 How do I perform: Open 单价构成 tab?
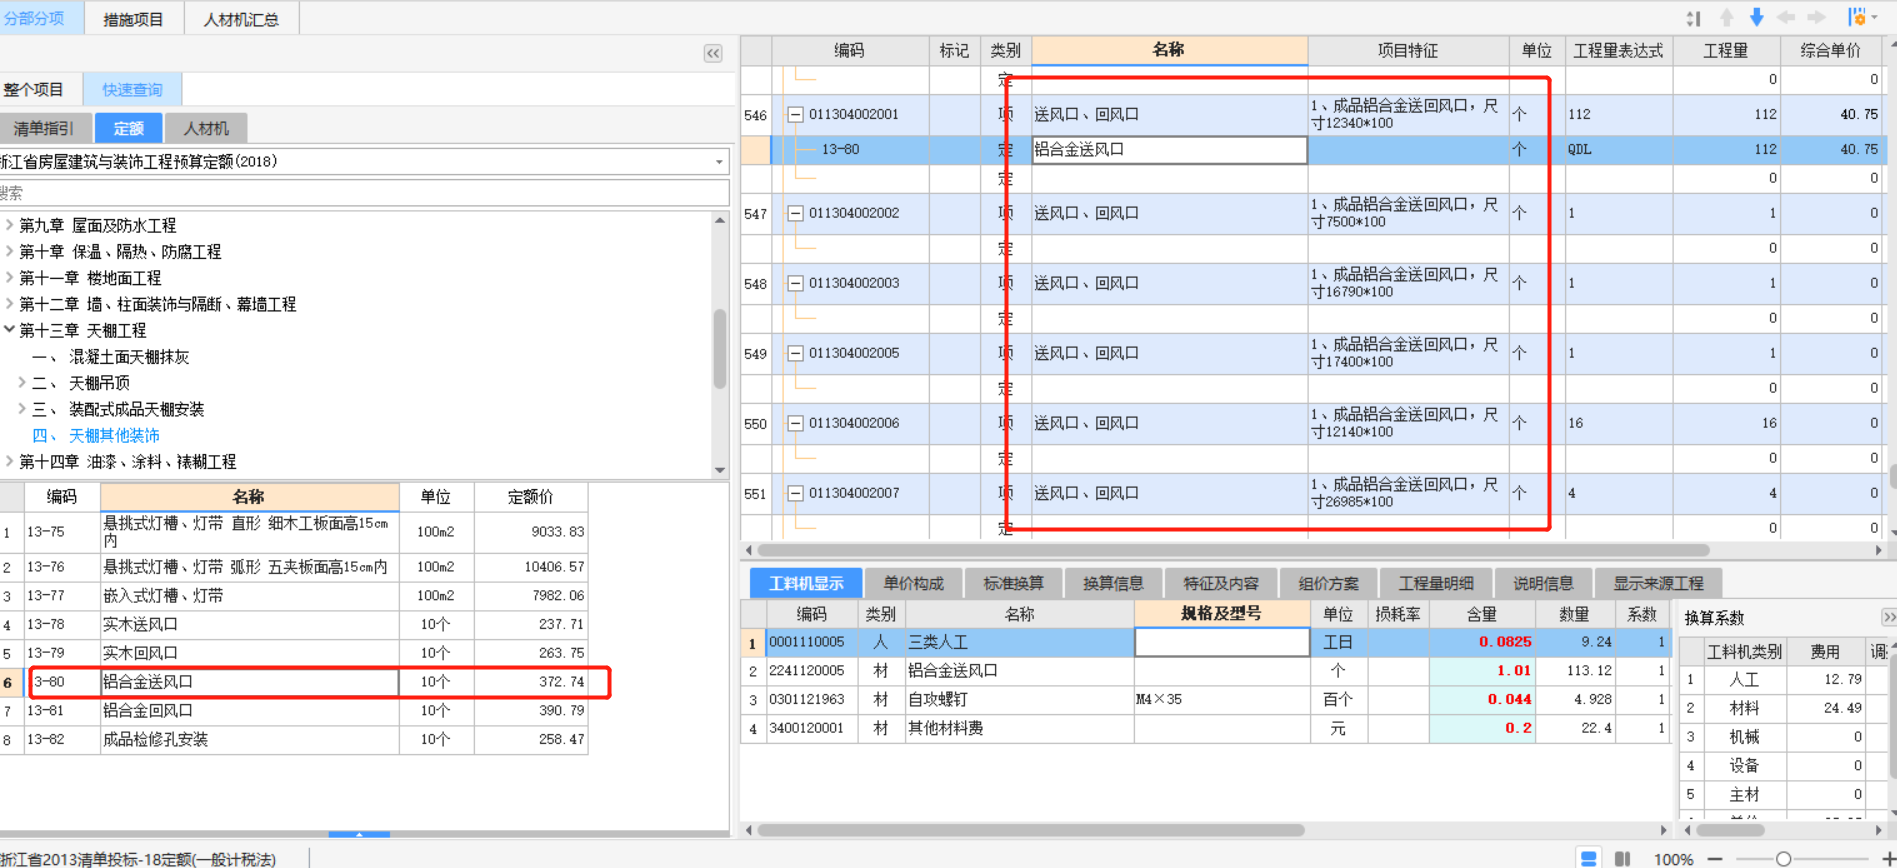pyautogui.click(x=913, y=583)
